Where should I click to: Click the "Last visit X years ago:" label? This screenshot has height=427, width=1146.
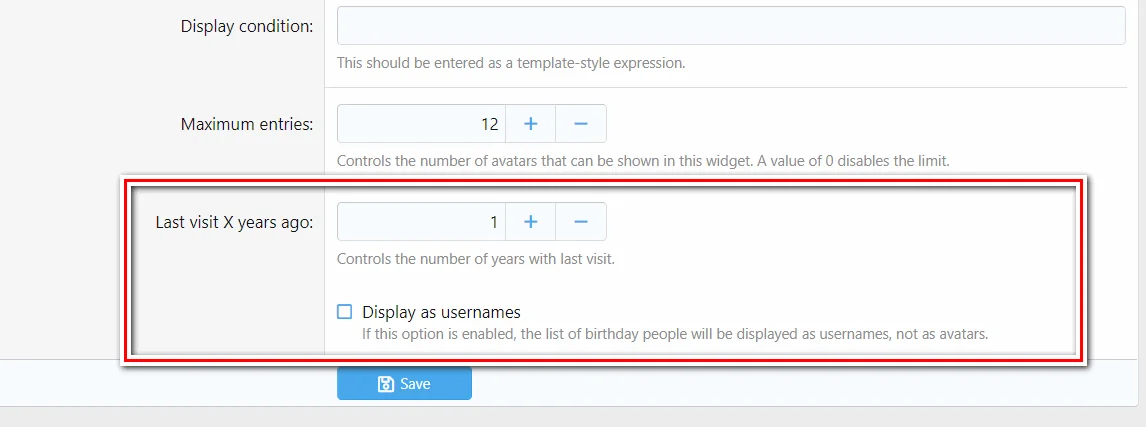point(234,222)
